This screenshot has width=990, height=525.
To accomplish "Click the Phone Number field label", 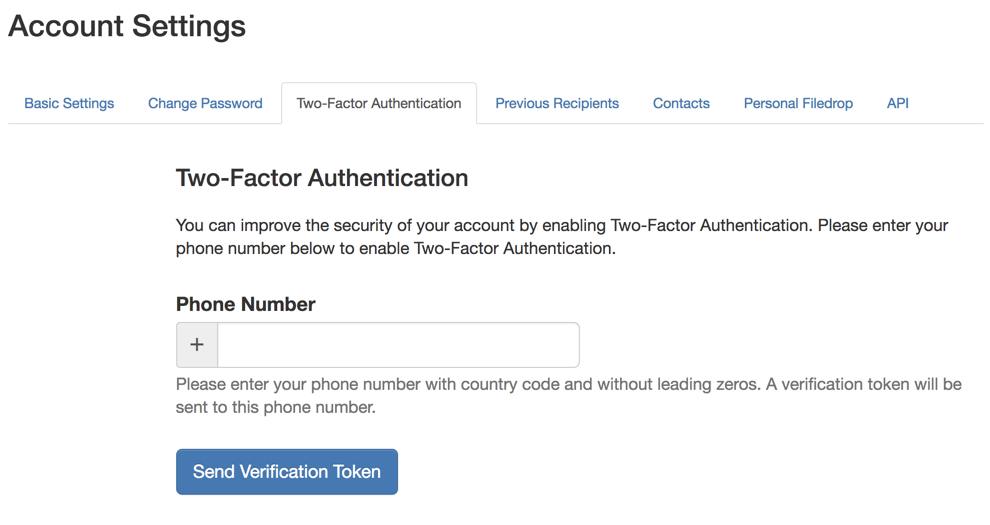I will (246, 304).
